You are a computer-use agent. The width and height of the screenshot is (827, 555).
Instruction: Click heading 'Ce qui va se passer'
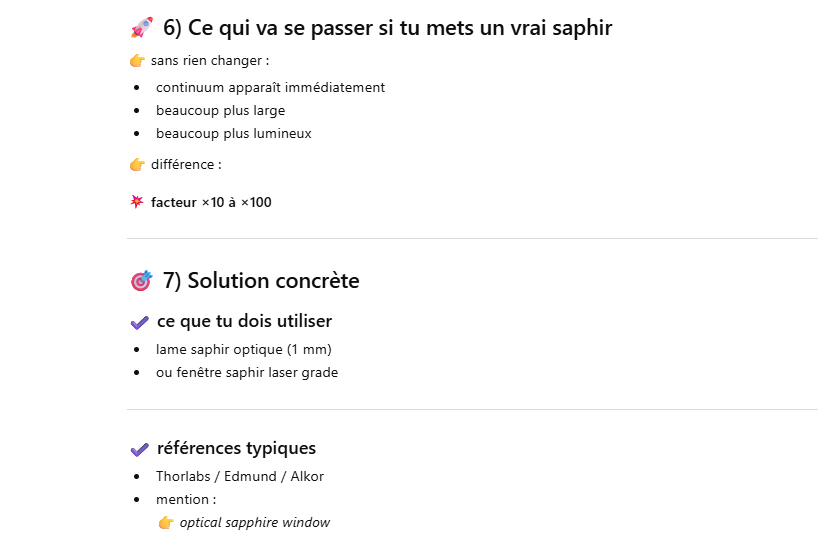pyautogui.click(x=387, y=28)
